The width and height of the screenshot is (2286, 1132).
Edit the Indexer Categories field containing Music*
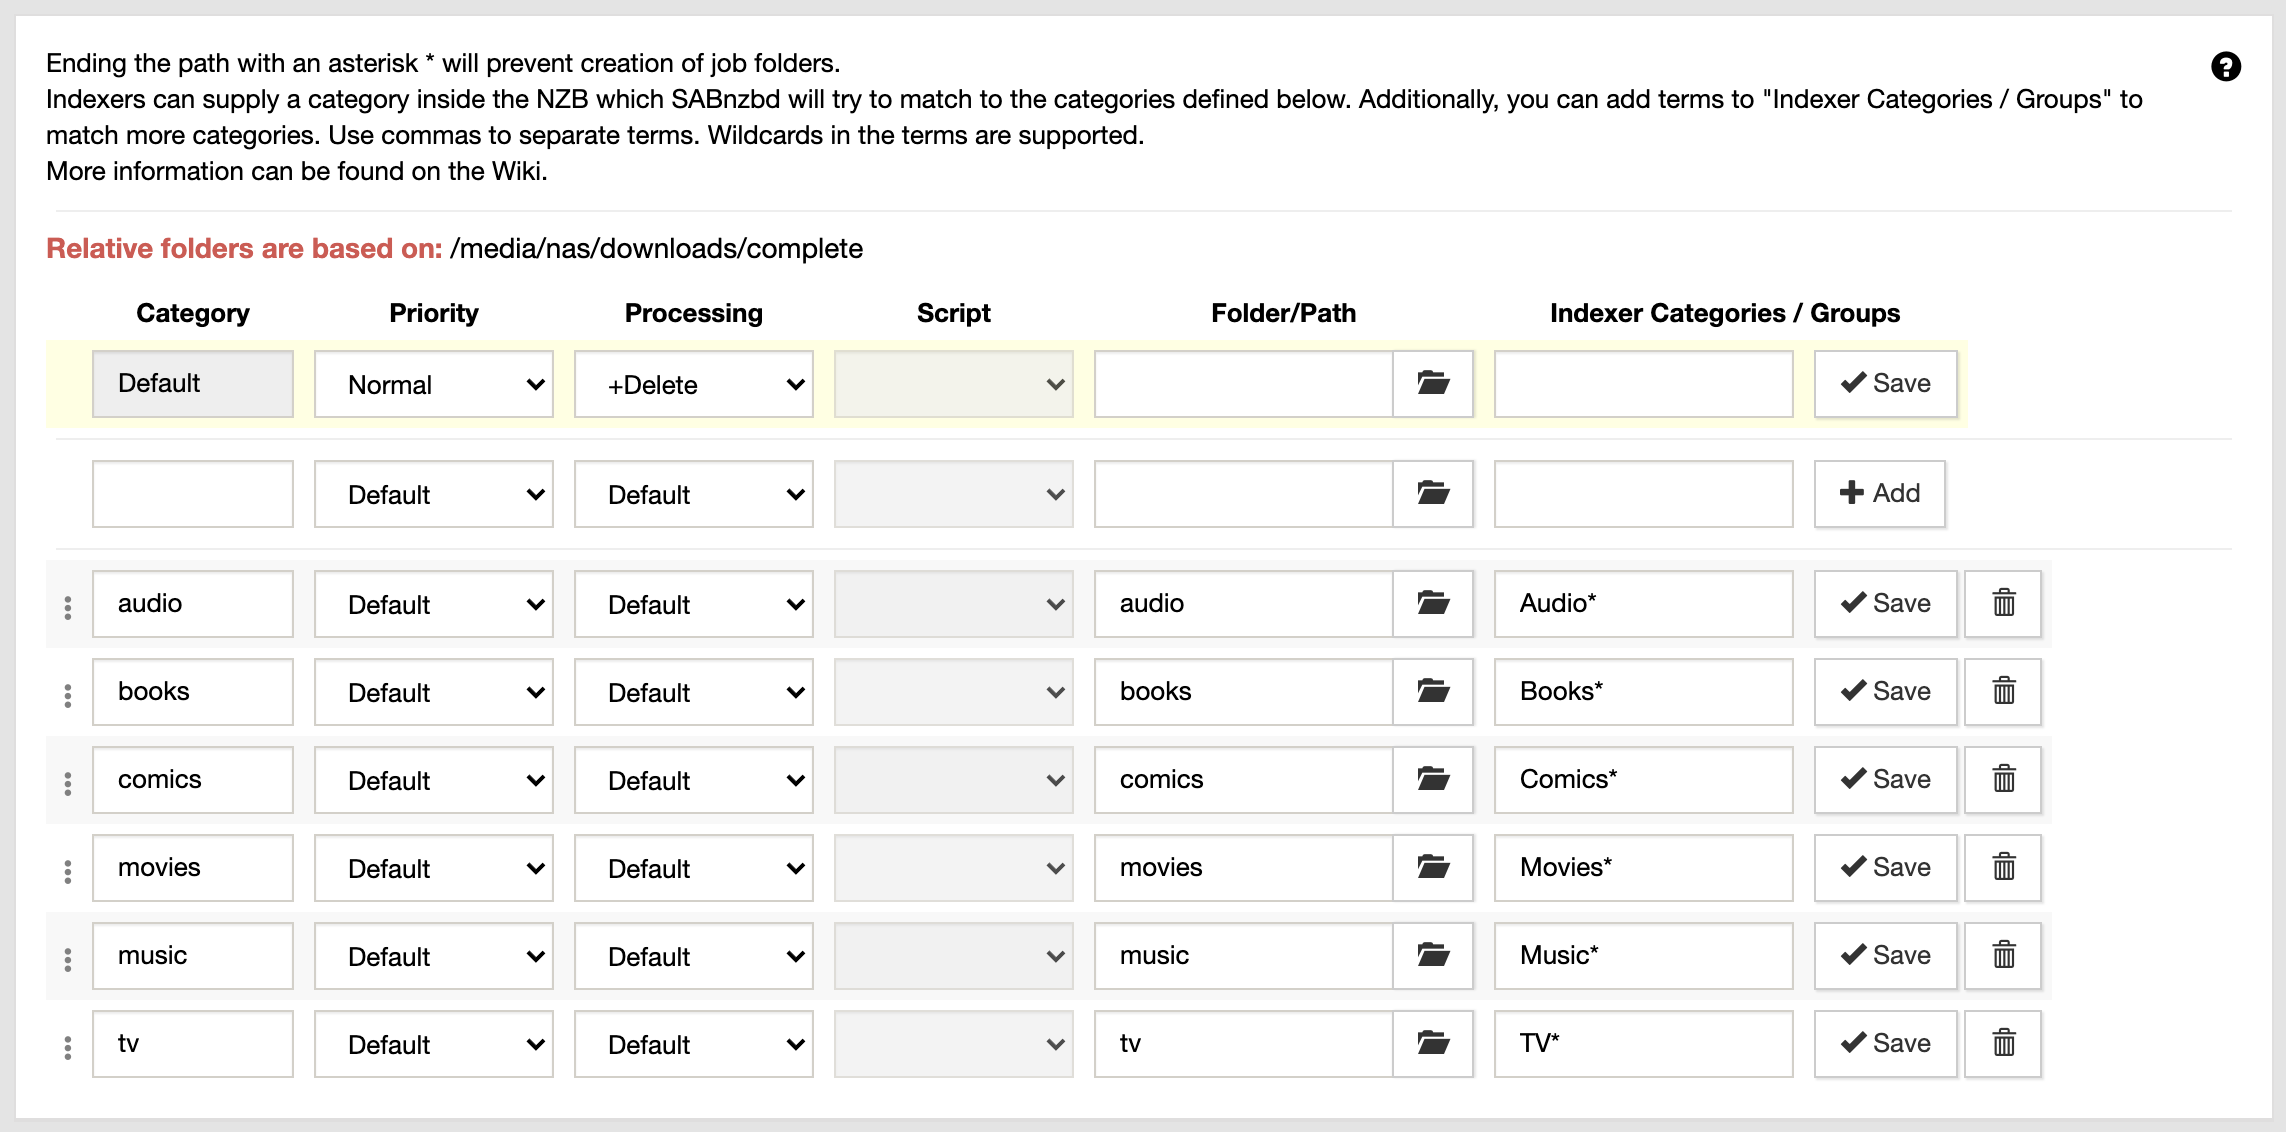(1643, 955)
